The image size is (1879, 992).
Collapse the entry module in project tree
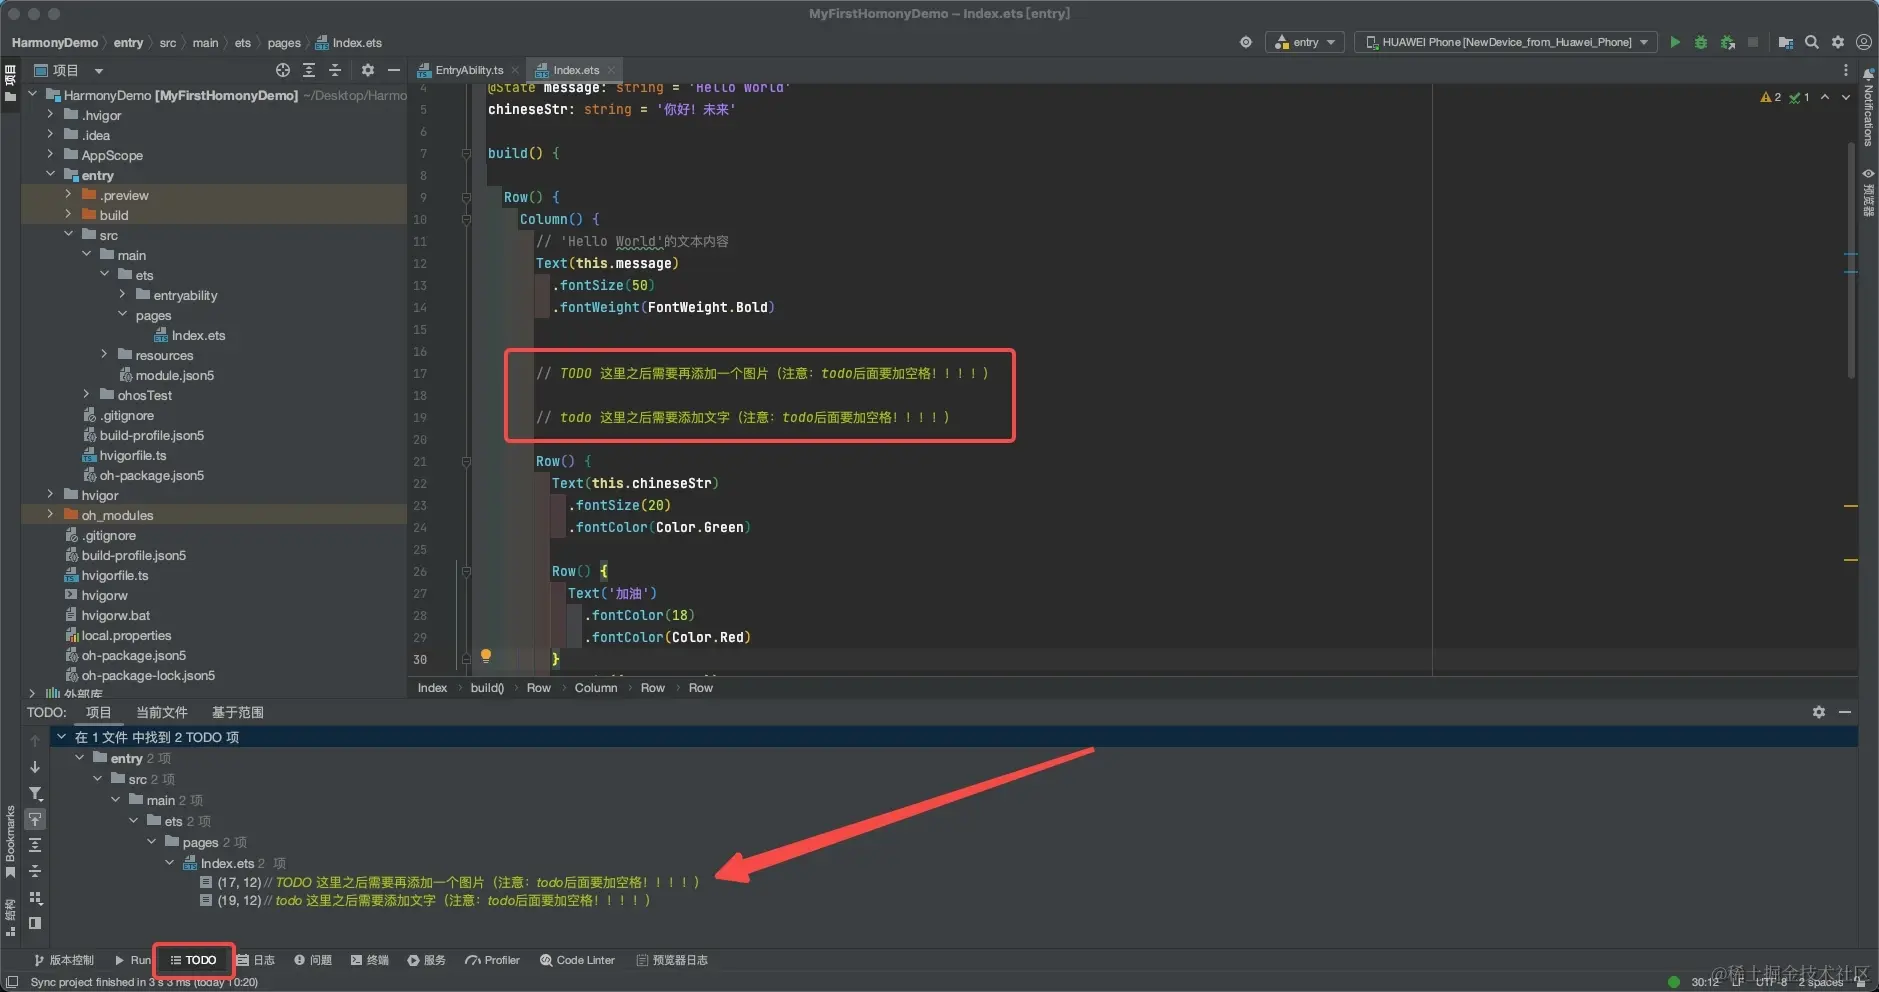[x=50, y=175]
